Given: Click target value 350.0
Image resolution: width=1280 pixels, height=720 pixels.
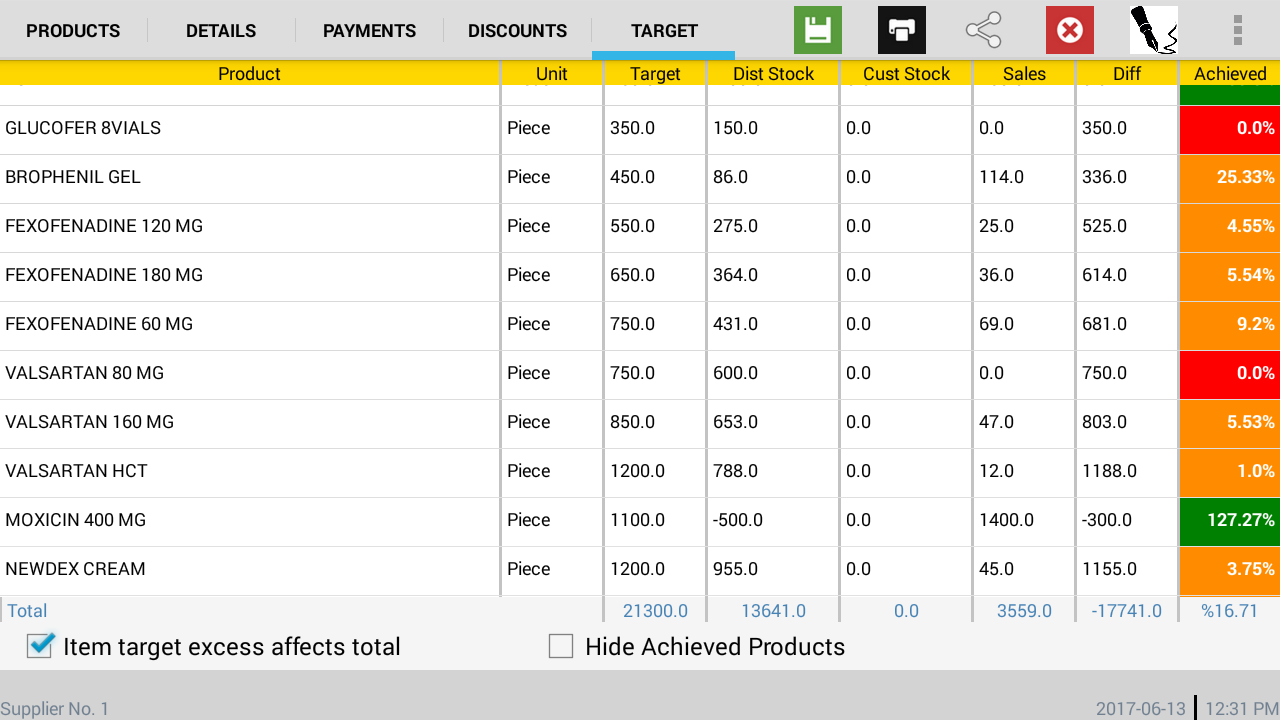Looking at the screenshot, I should [632, 128].
